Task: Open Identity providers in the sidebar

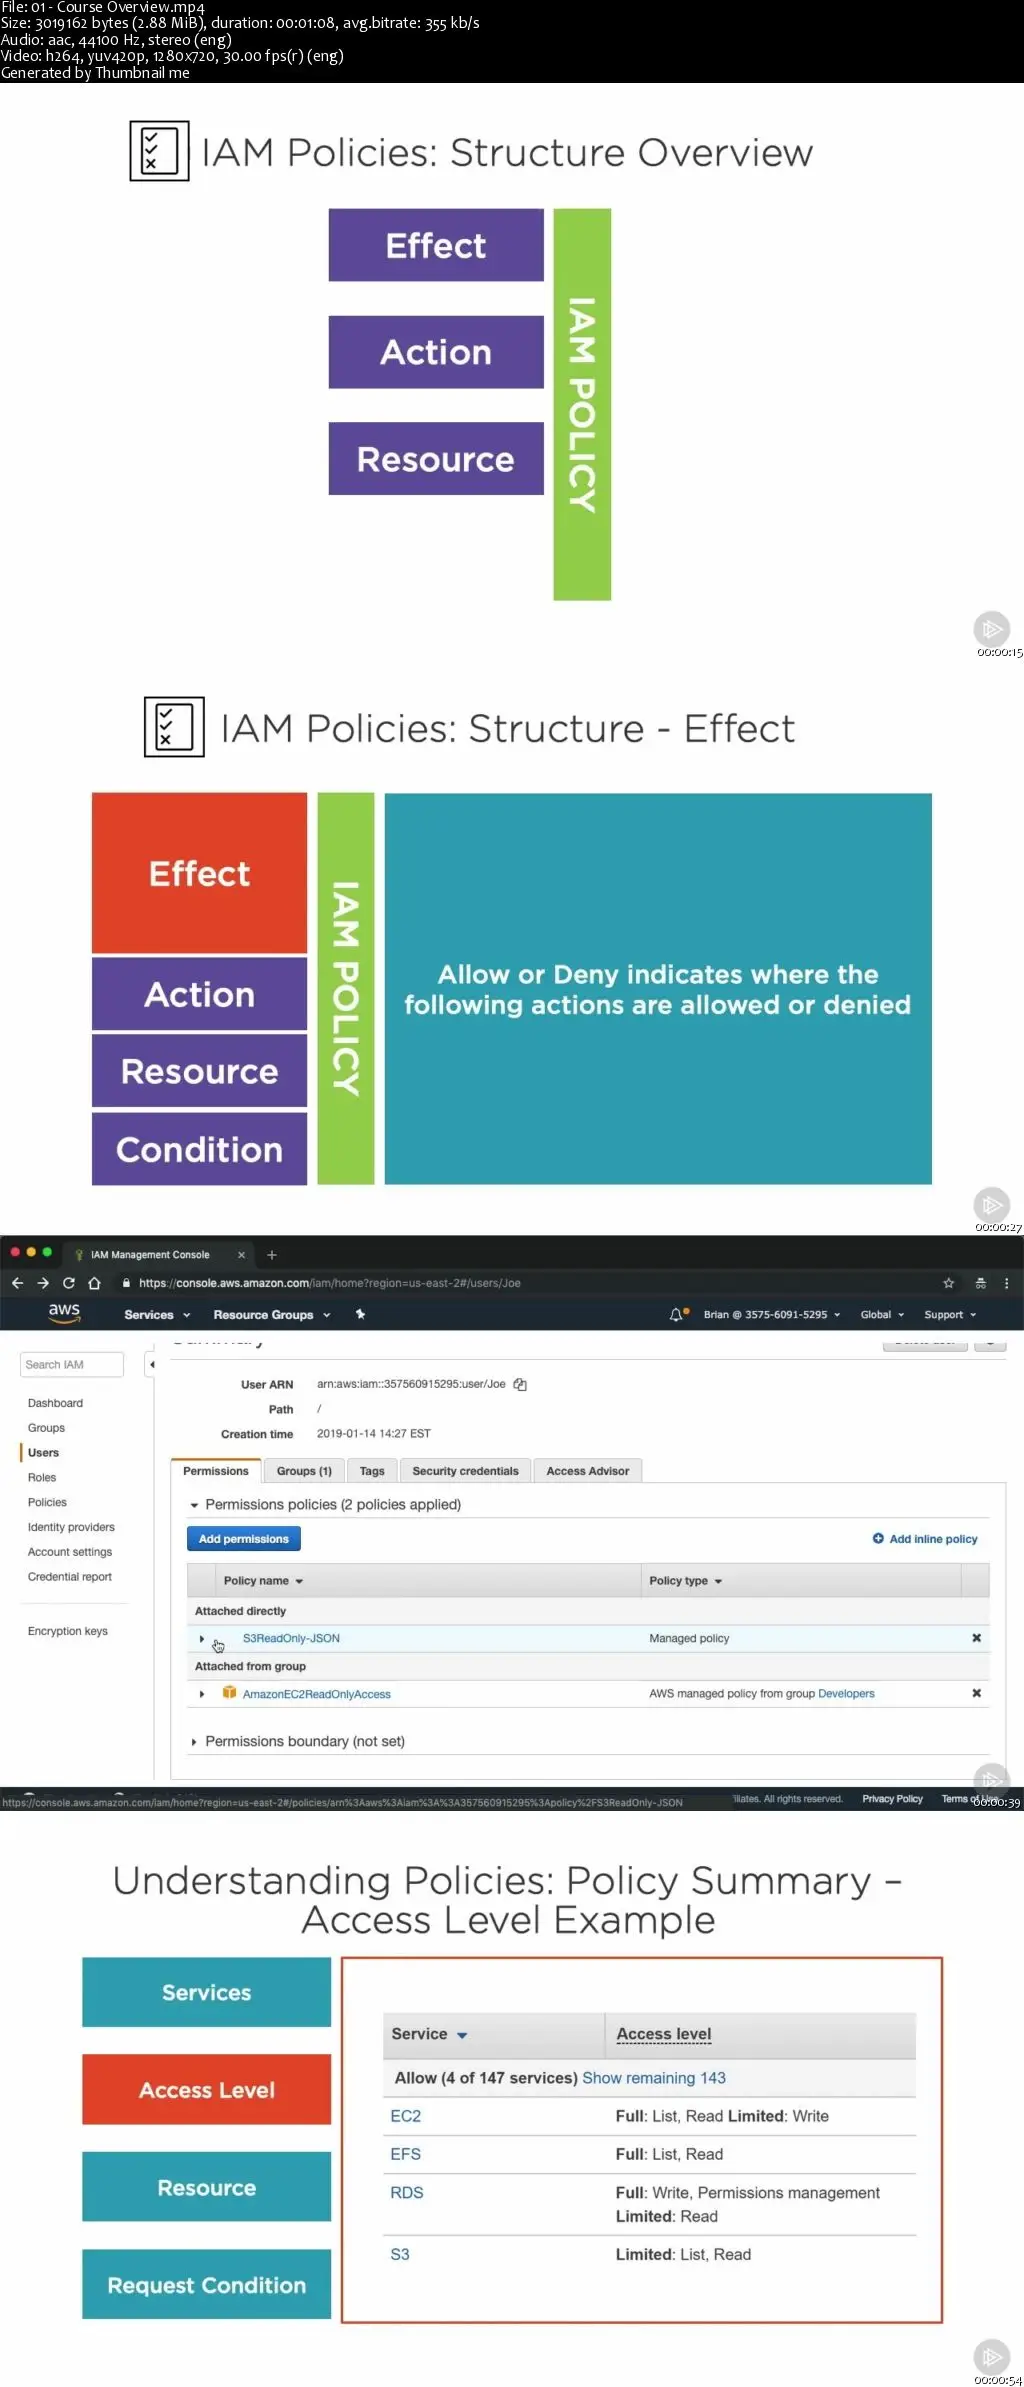Action: click(71, 1527)
